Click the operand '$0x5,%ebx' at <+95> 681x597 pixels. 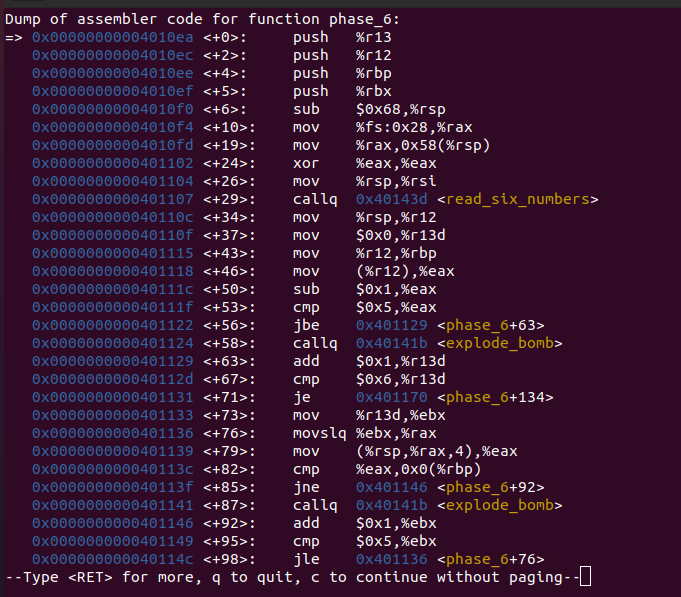point(396,542)
